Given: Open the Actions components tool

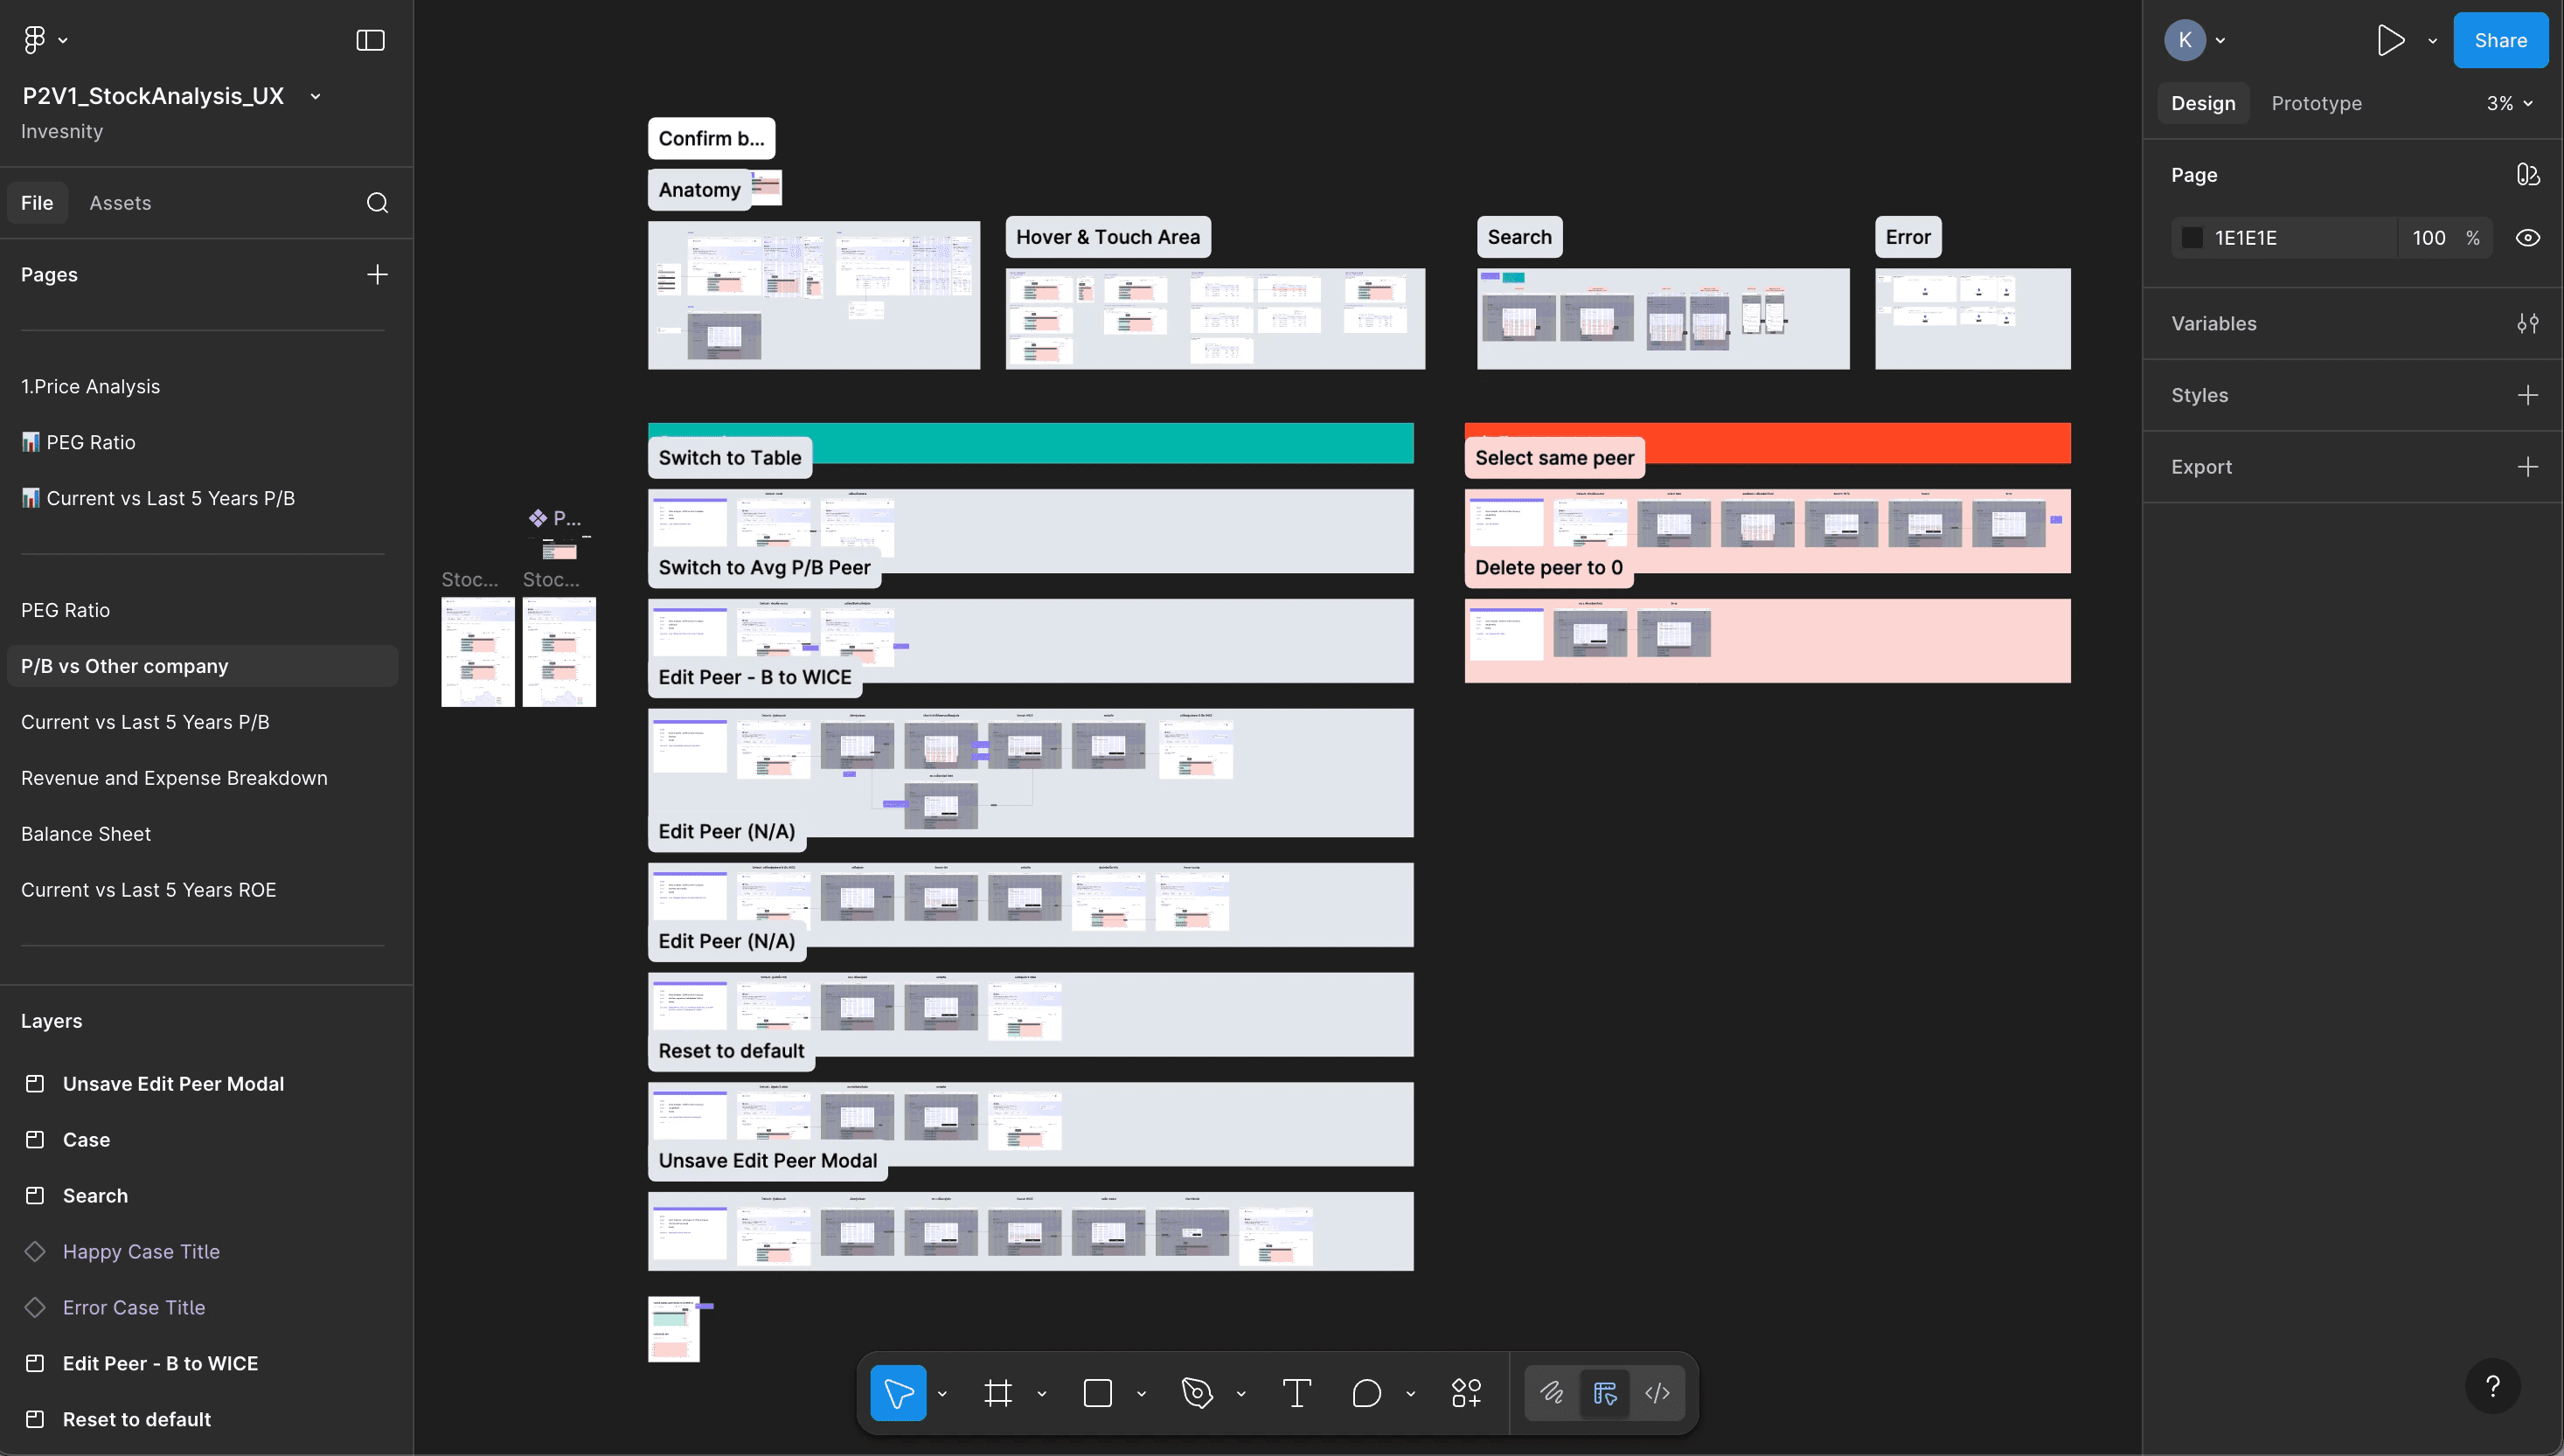Looking at the screenshot, I should point(1466,1393).
